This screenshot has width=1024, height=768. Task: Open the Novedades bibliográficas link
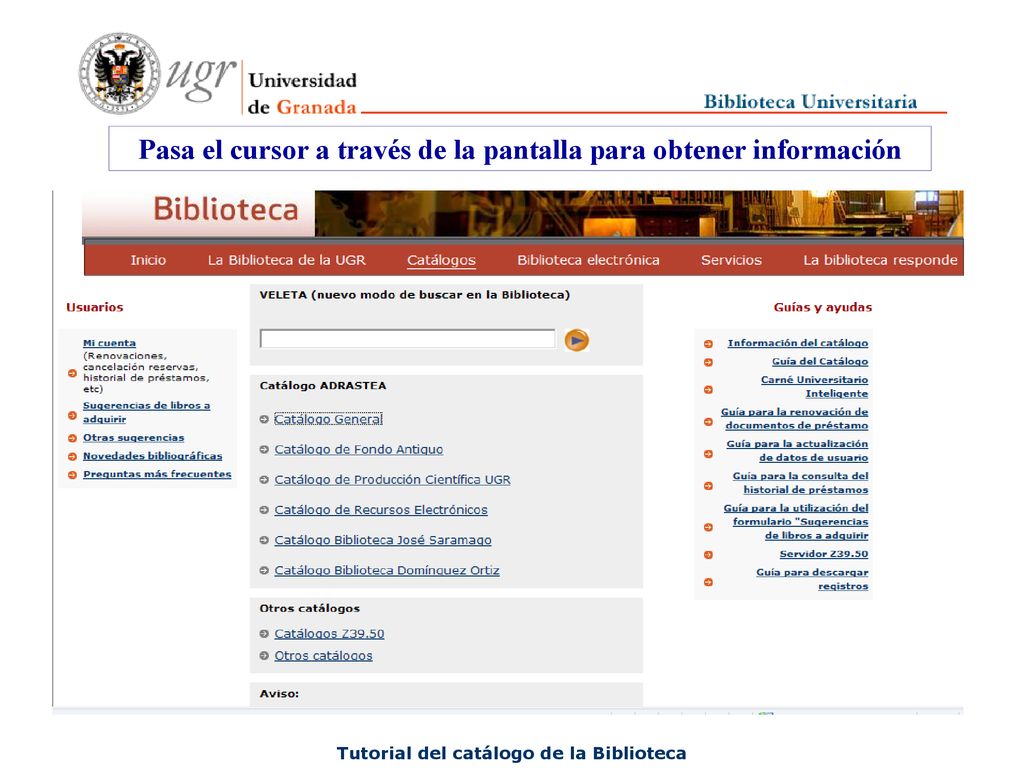(x=152, y=456)
